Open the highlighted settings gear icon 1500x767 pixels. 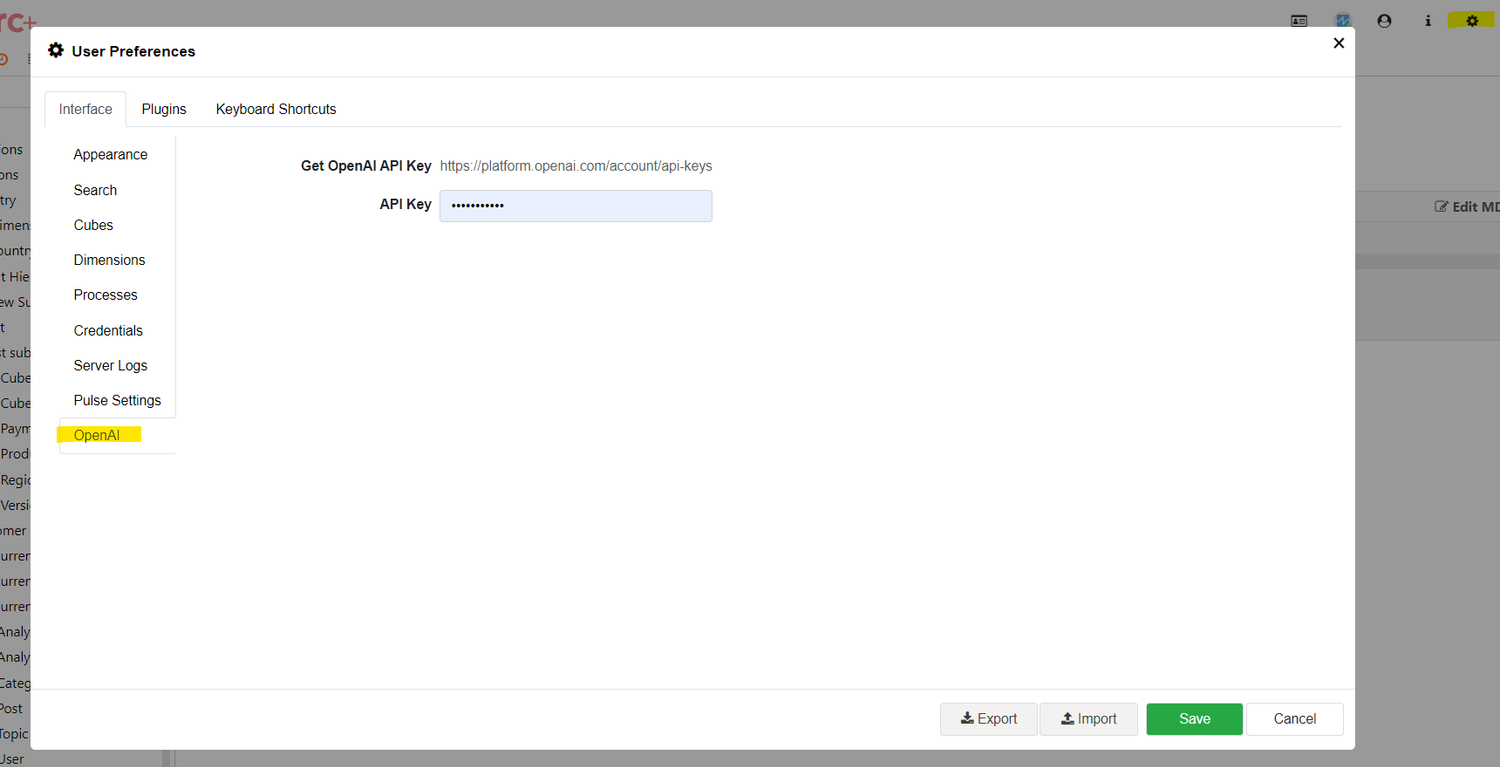pyautogui.click(x=1471, y=20)
